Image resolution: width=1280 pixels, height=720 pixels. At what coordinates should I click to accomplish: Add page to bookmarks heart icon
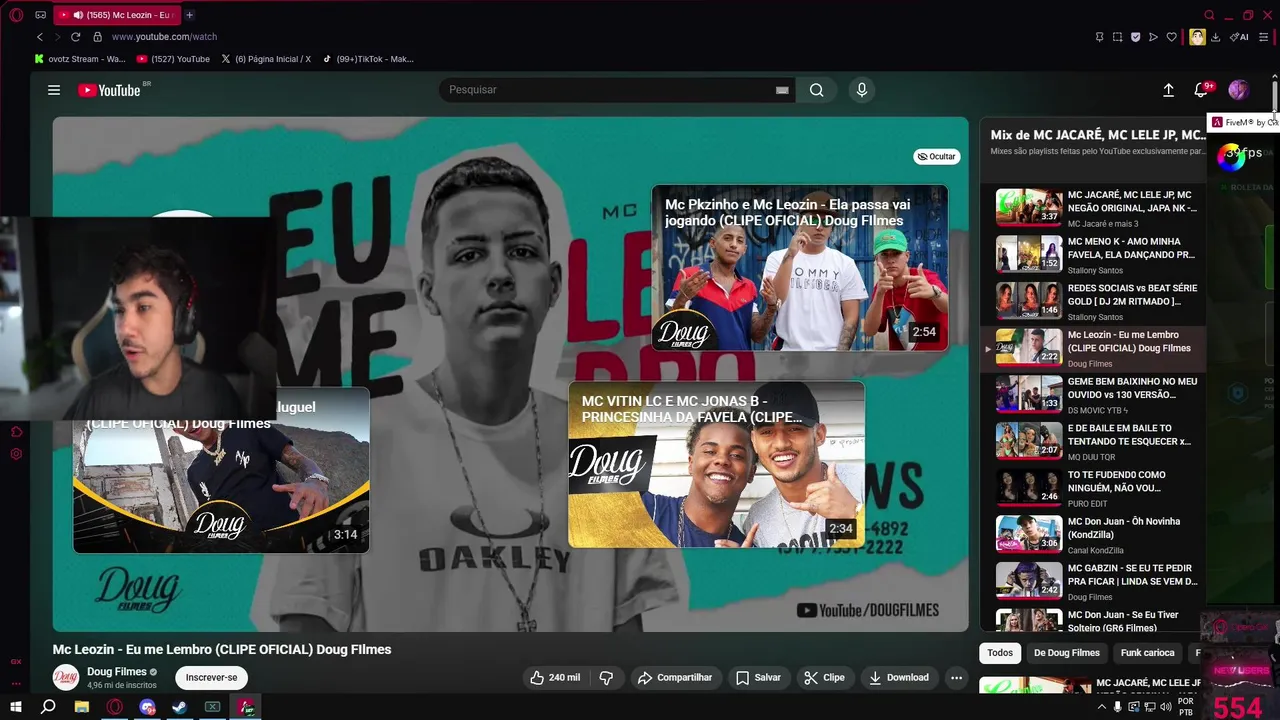(x=1171, y=37)
